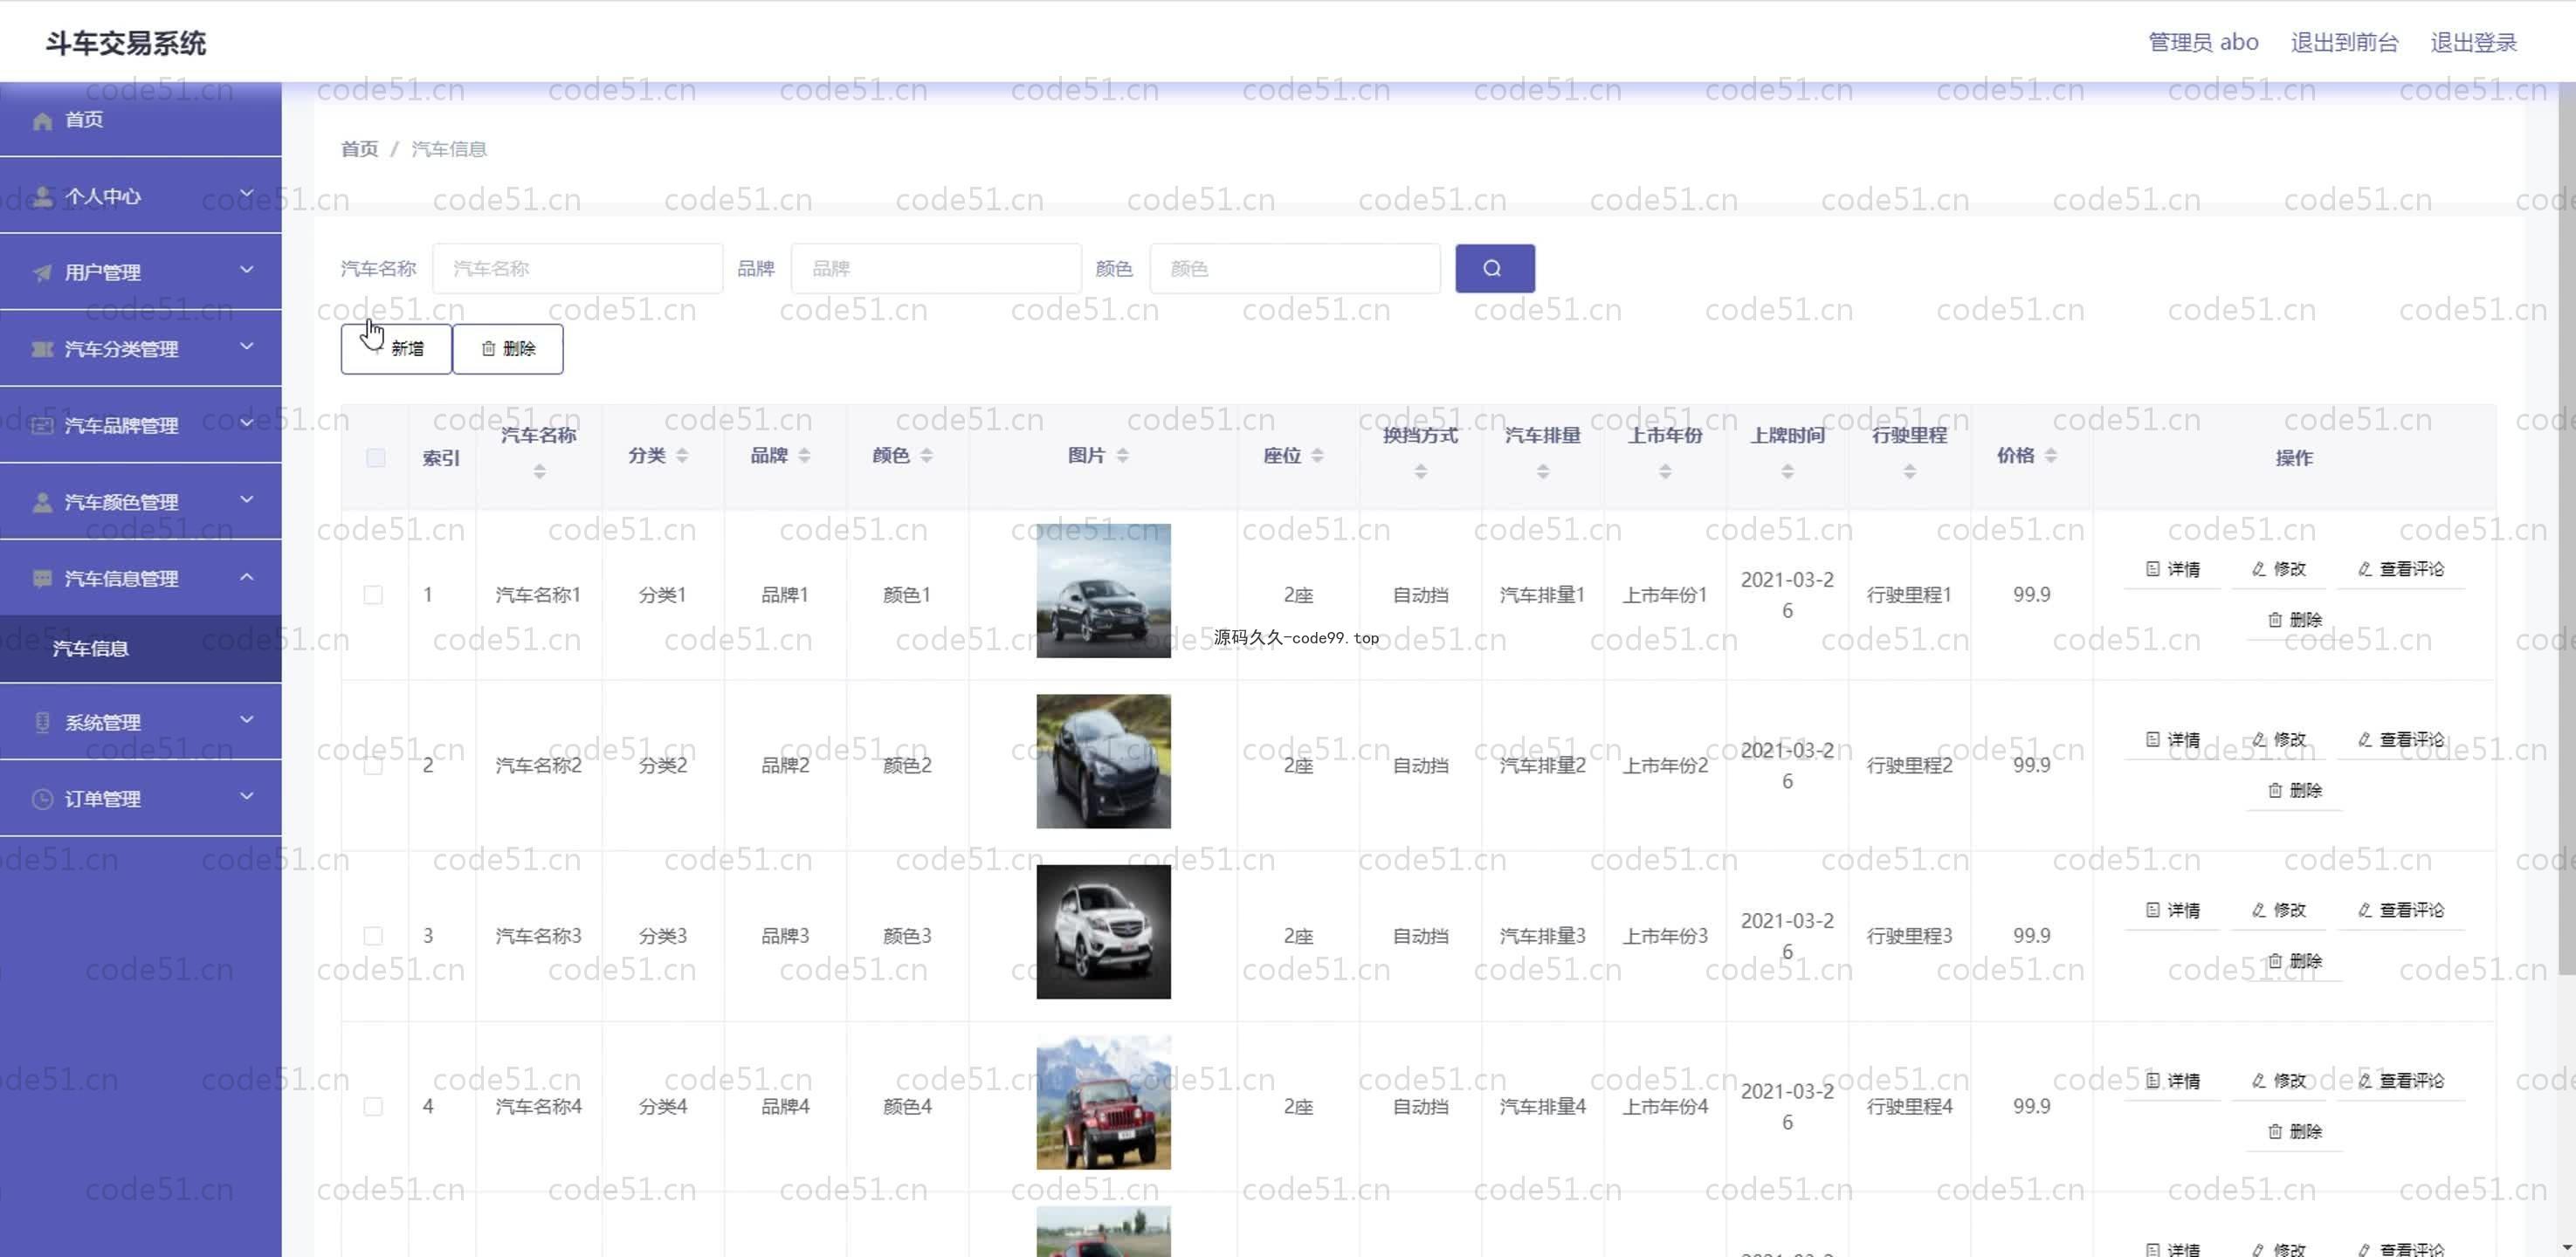Focus the 品牌 search input
Viewport: 2576px width, 1257px height.
coord(936,268)
